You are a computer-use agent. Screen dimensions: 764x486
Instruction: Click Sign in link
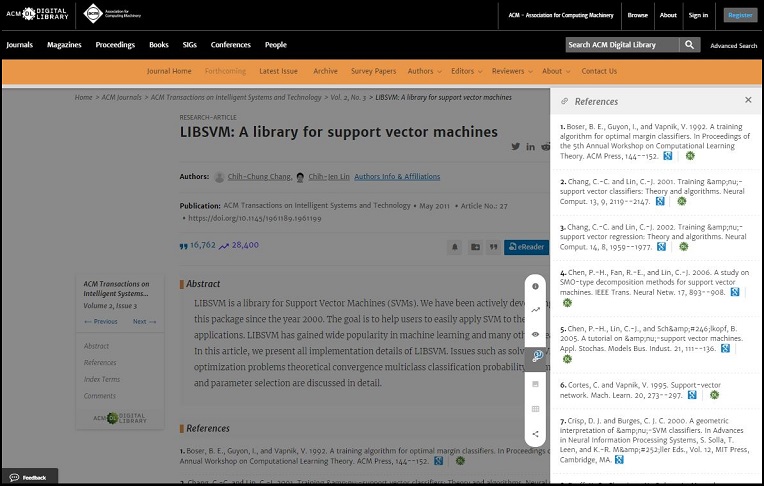point(698,15)
